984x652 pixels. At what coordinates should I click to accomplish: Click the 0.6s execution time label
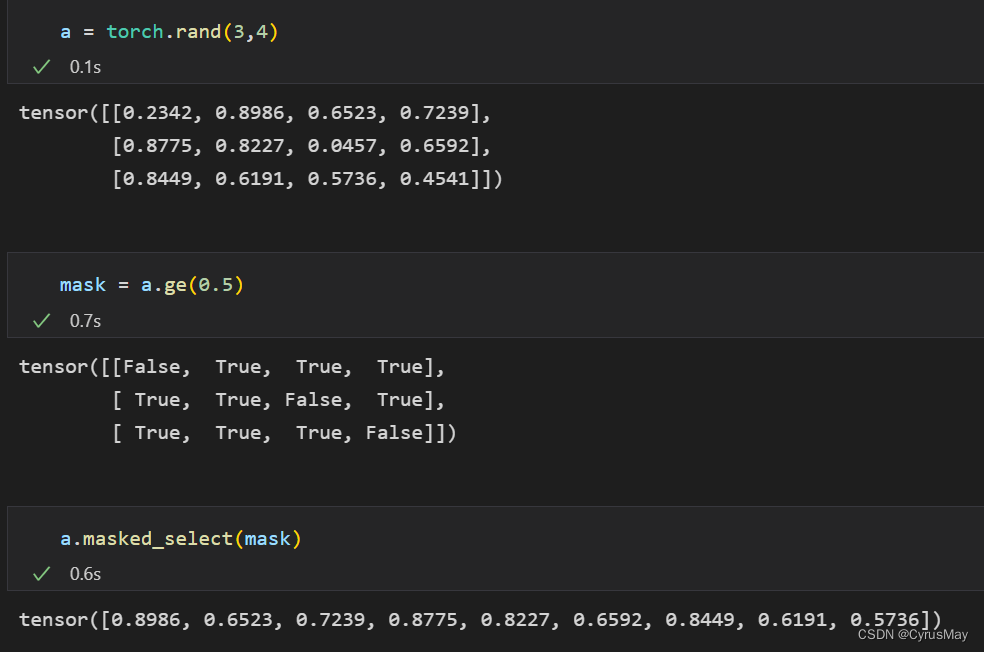coord(85,574)
